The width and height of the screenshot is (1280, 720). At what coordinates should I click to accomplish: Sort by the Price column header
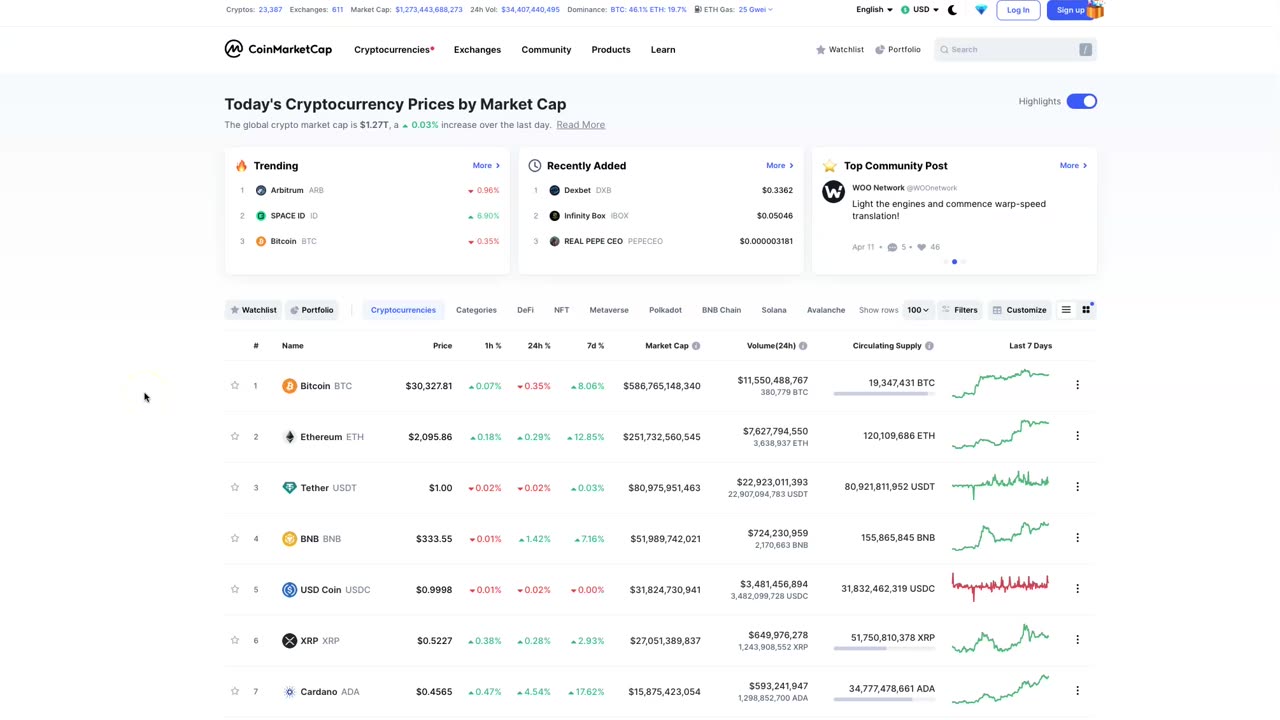tap(442, 346)
